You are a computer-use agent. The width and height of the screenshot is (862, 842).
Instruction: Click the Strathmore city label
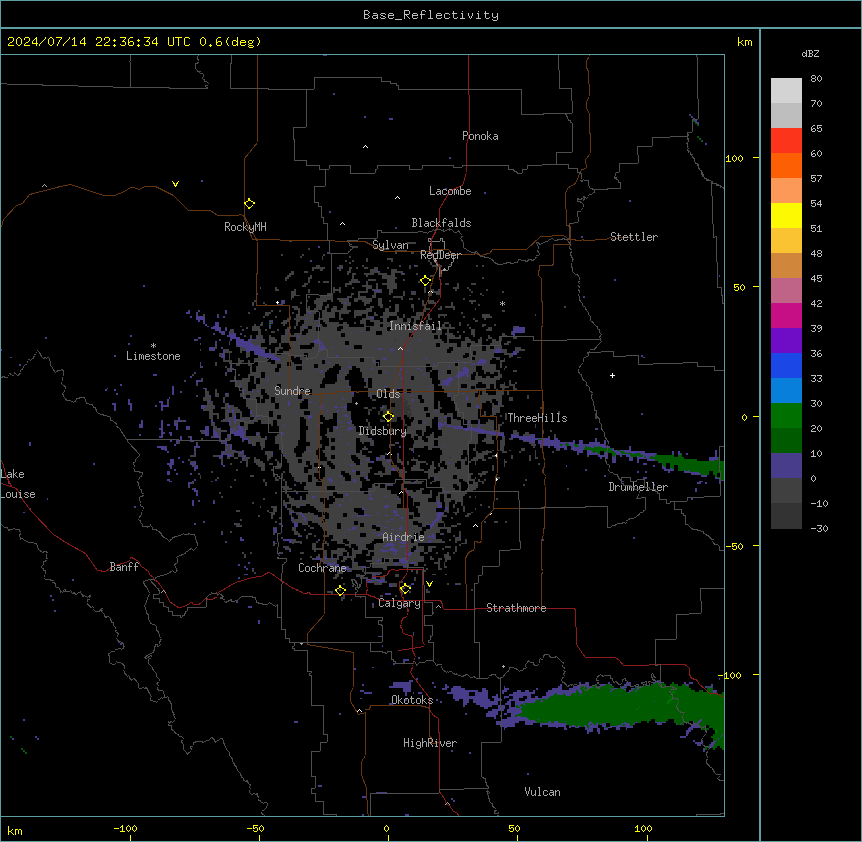pos(516,608)
